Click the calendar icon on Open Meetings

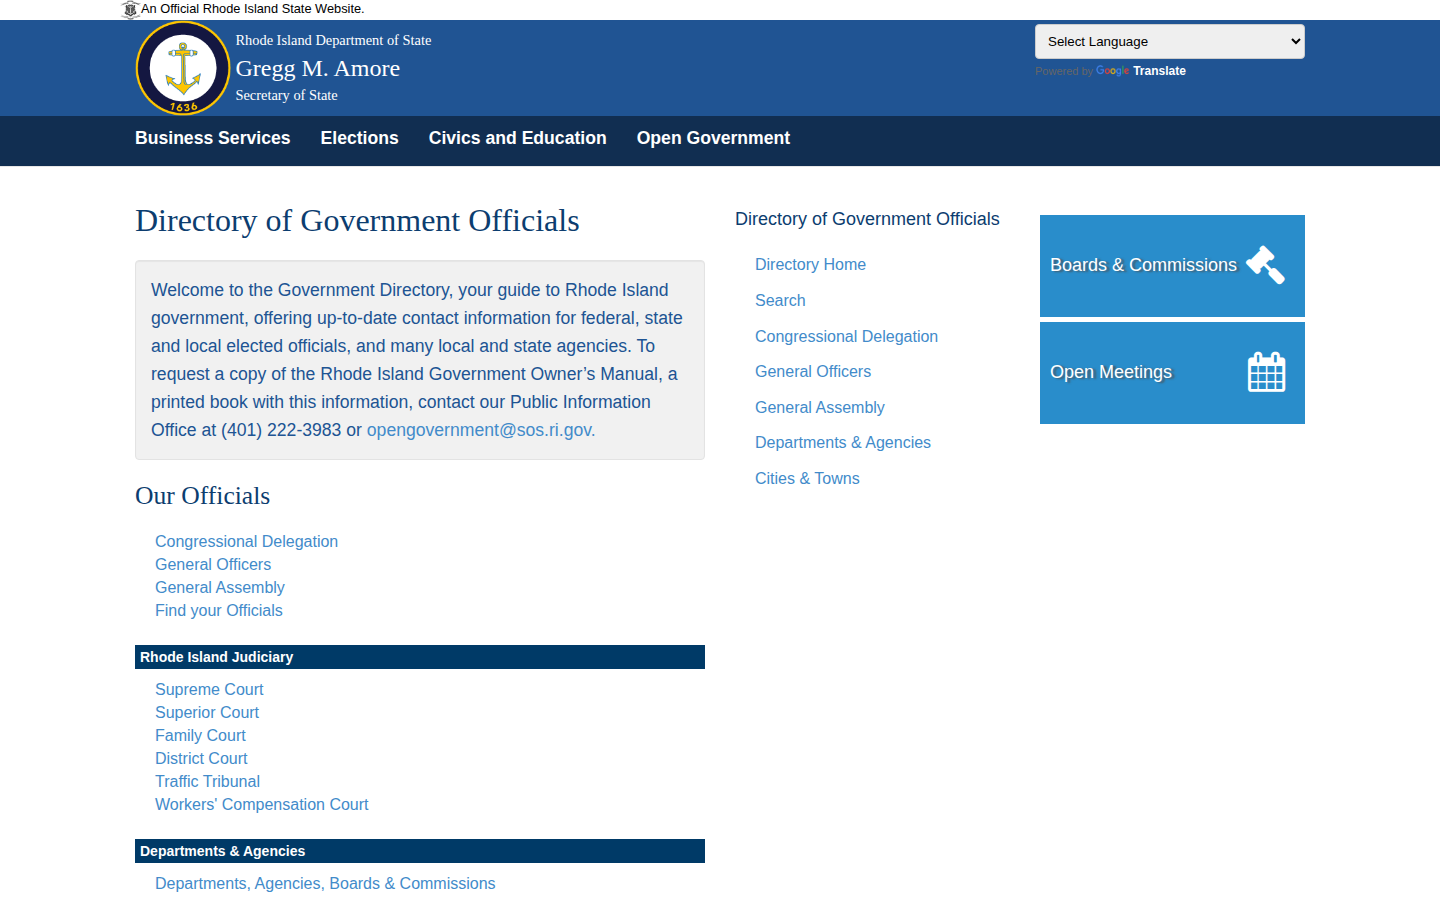pyautogui.click(x=1266, y=372)
